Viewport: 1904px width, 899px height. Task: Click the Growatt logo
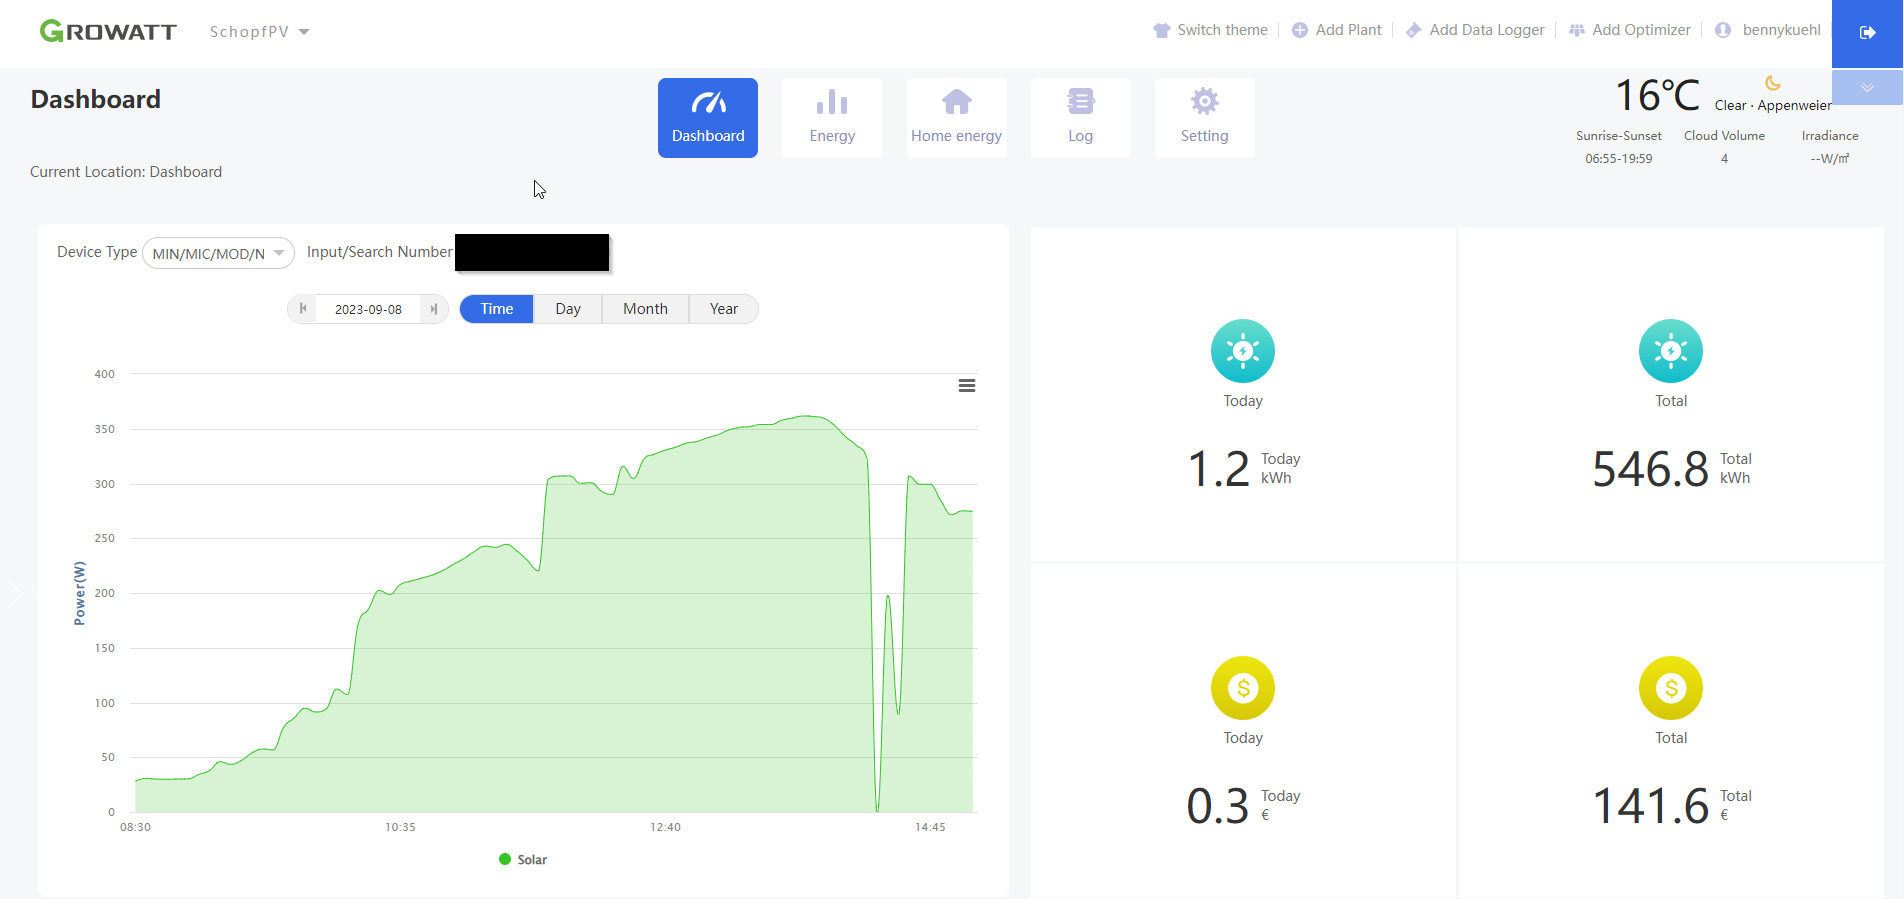[x=108, y=31]
